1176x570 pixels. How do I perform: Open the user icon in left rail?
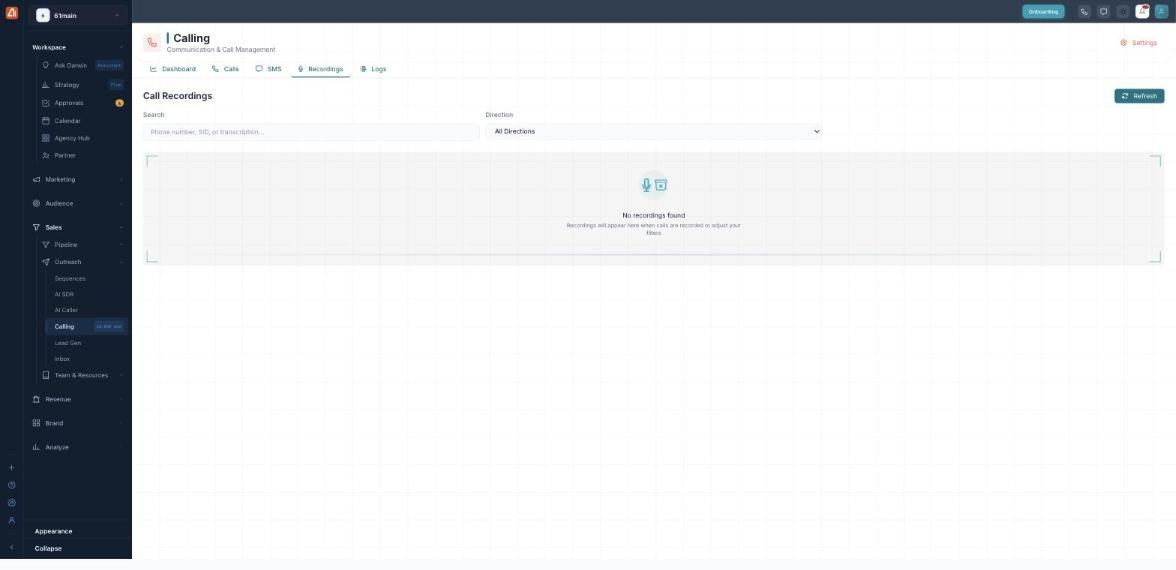[11, 520]
